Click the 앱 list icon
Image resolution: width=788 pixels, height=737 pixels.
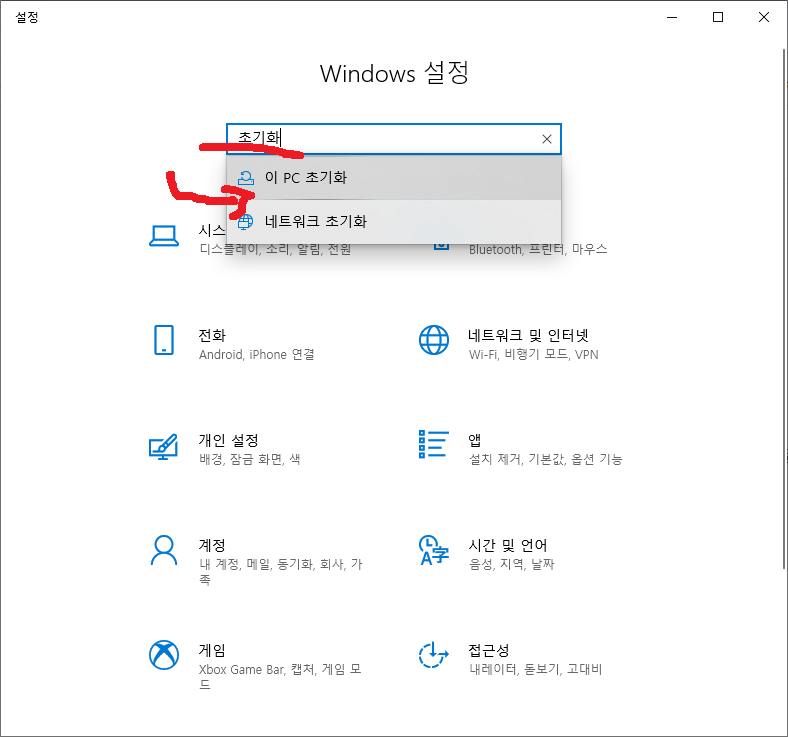(x=434, y=444)
